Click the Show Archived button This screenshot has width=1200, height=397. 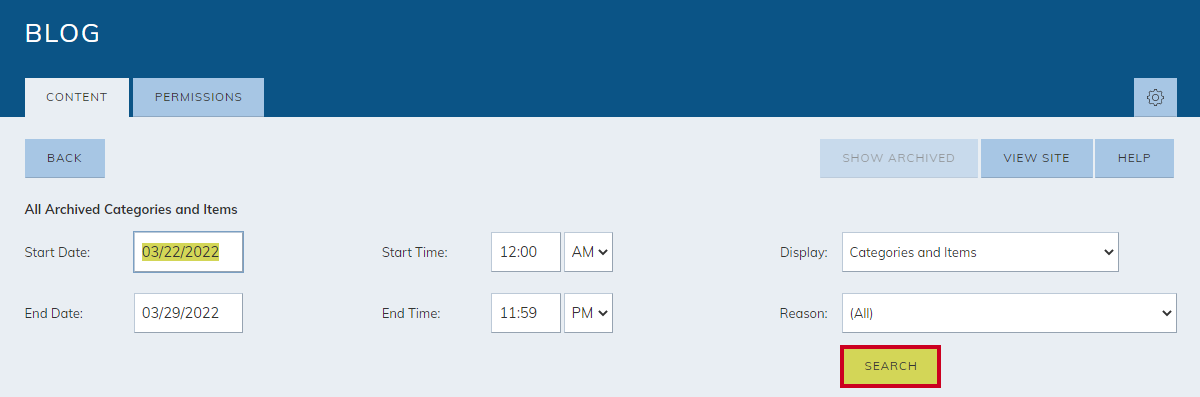coord(898,158)
